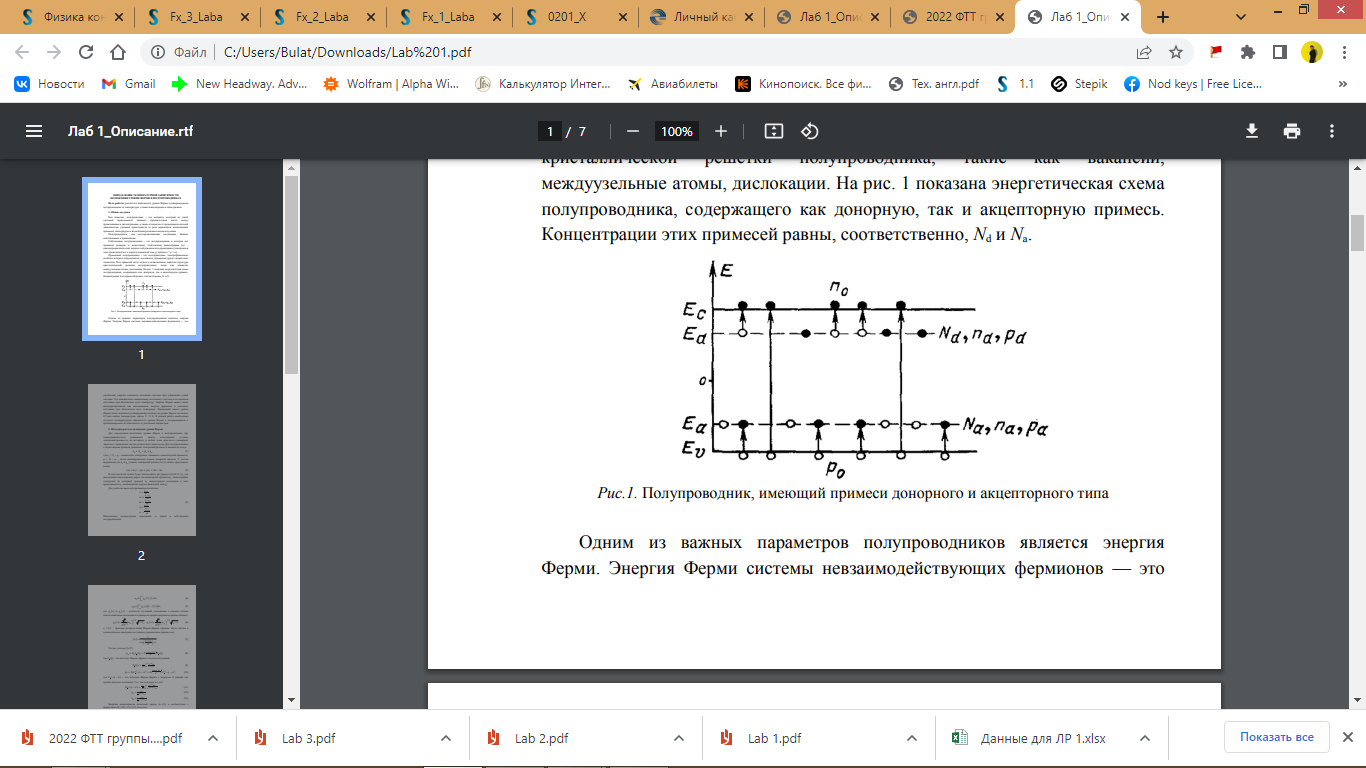Click the share page icon in address bar
Viewport: 1366px width, 768px height.
click(1144, 52)
